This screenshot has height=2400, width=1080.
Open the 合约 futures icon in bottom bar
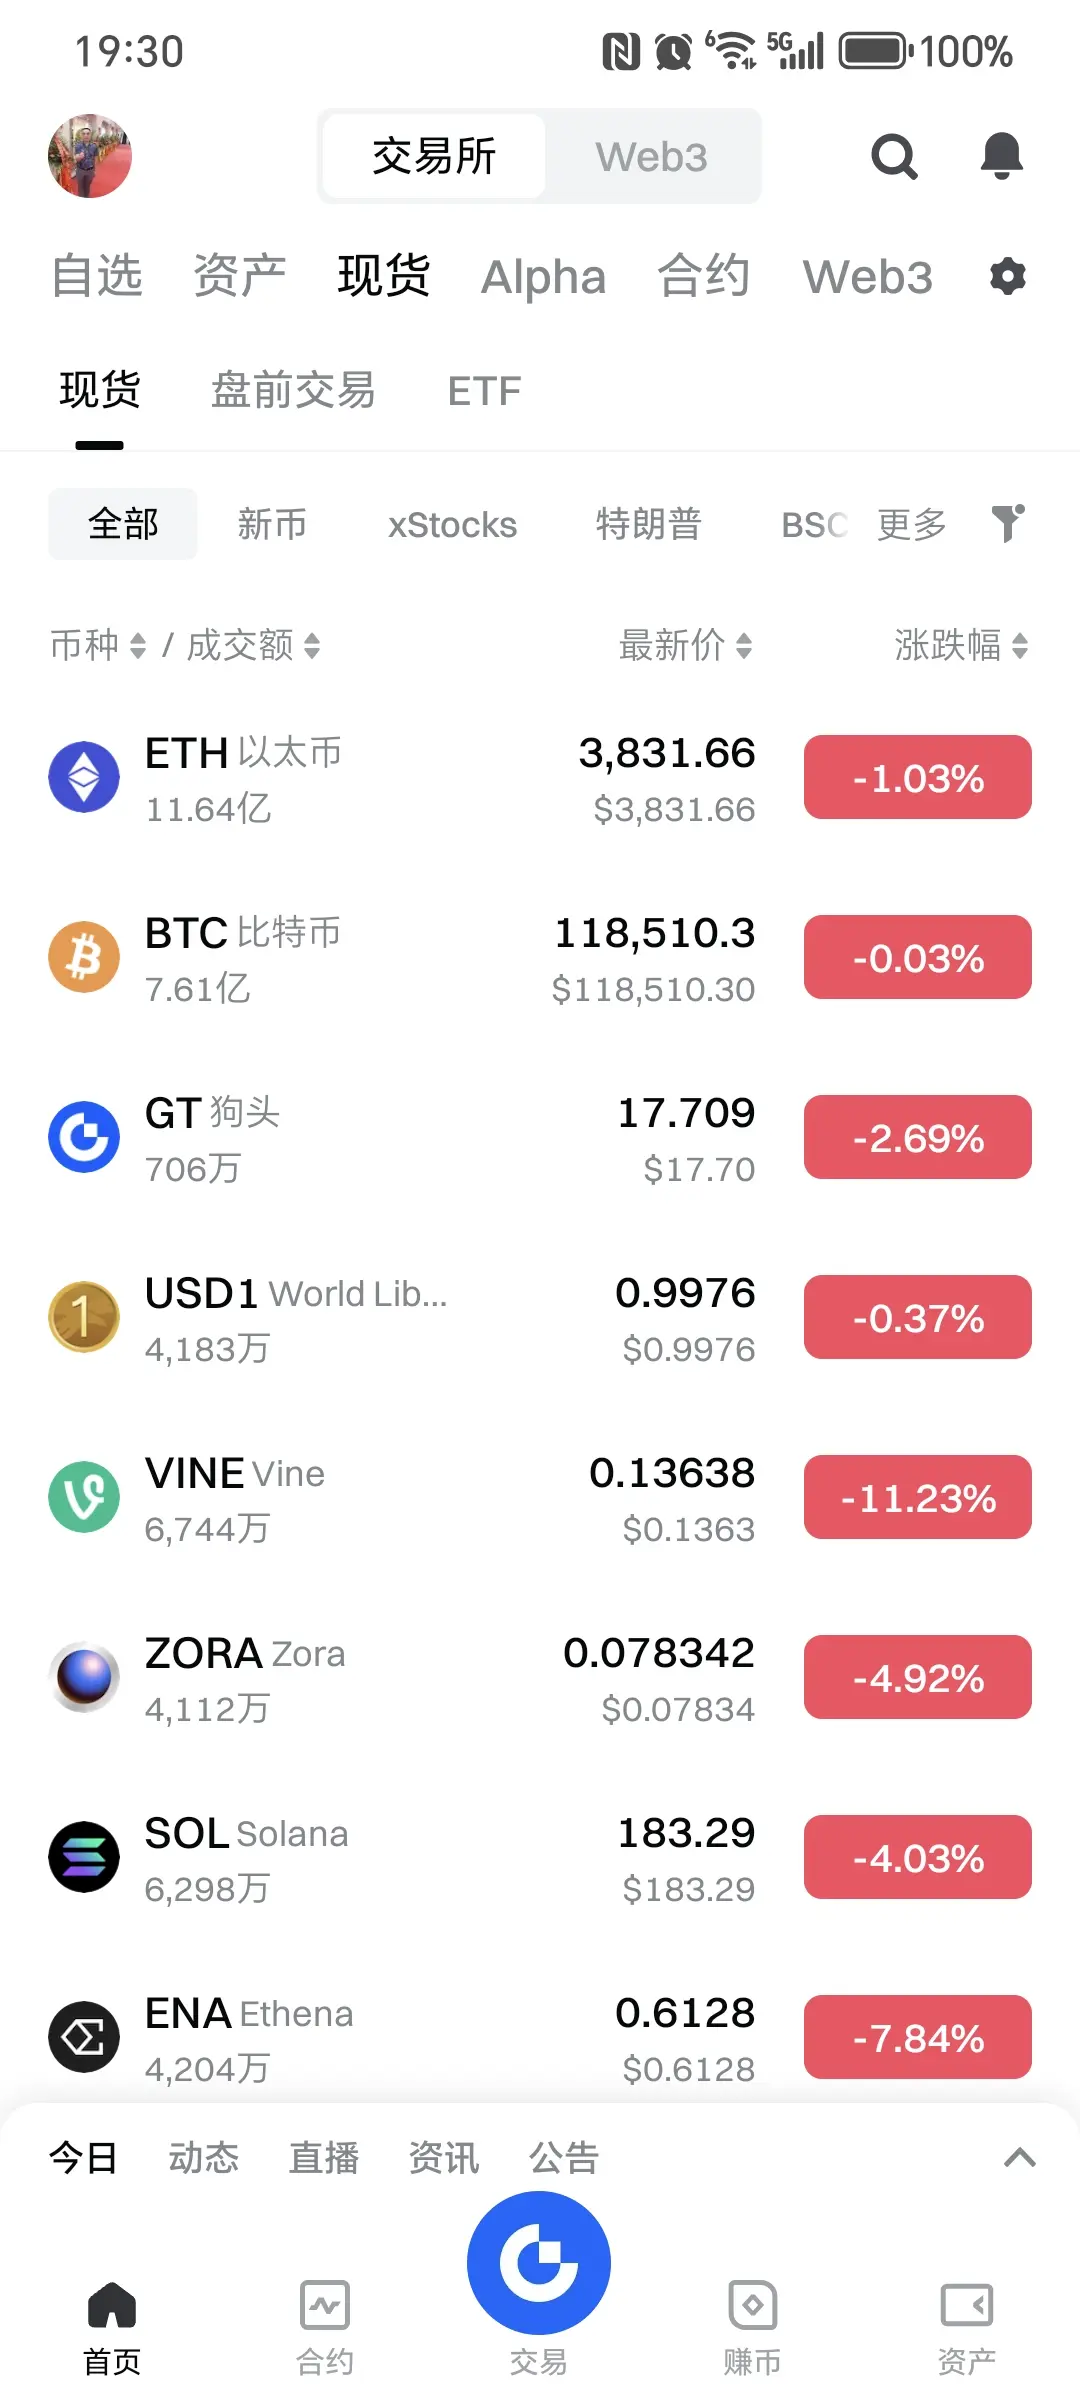(x=325, y=2306)
